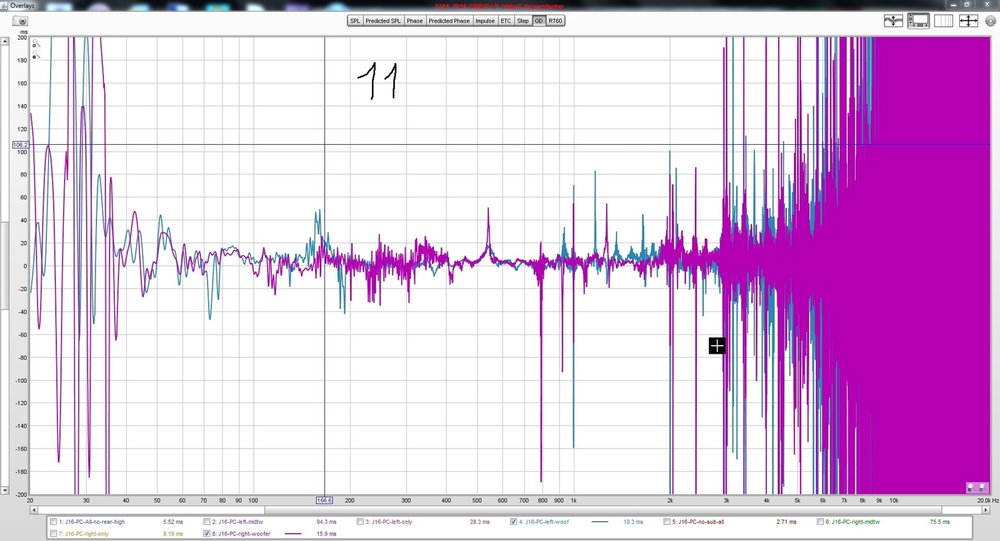The width and height of the screenshot is (1000, 541).
Task: Uncheck the J16-PC-right-woofer trace
Action: pos(207,533)
